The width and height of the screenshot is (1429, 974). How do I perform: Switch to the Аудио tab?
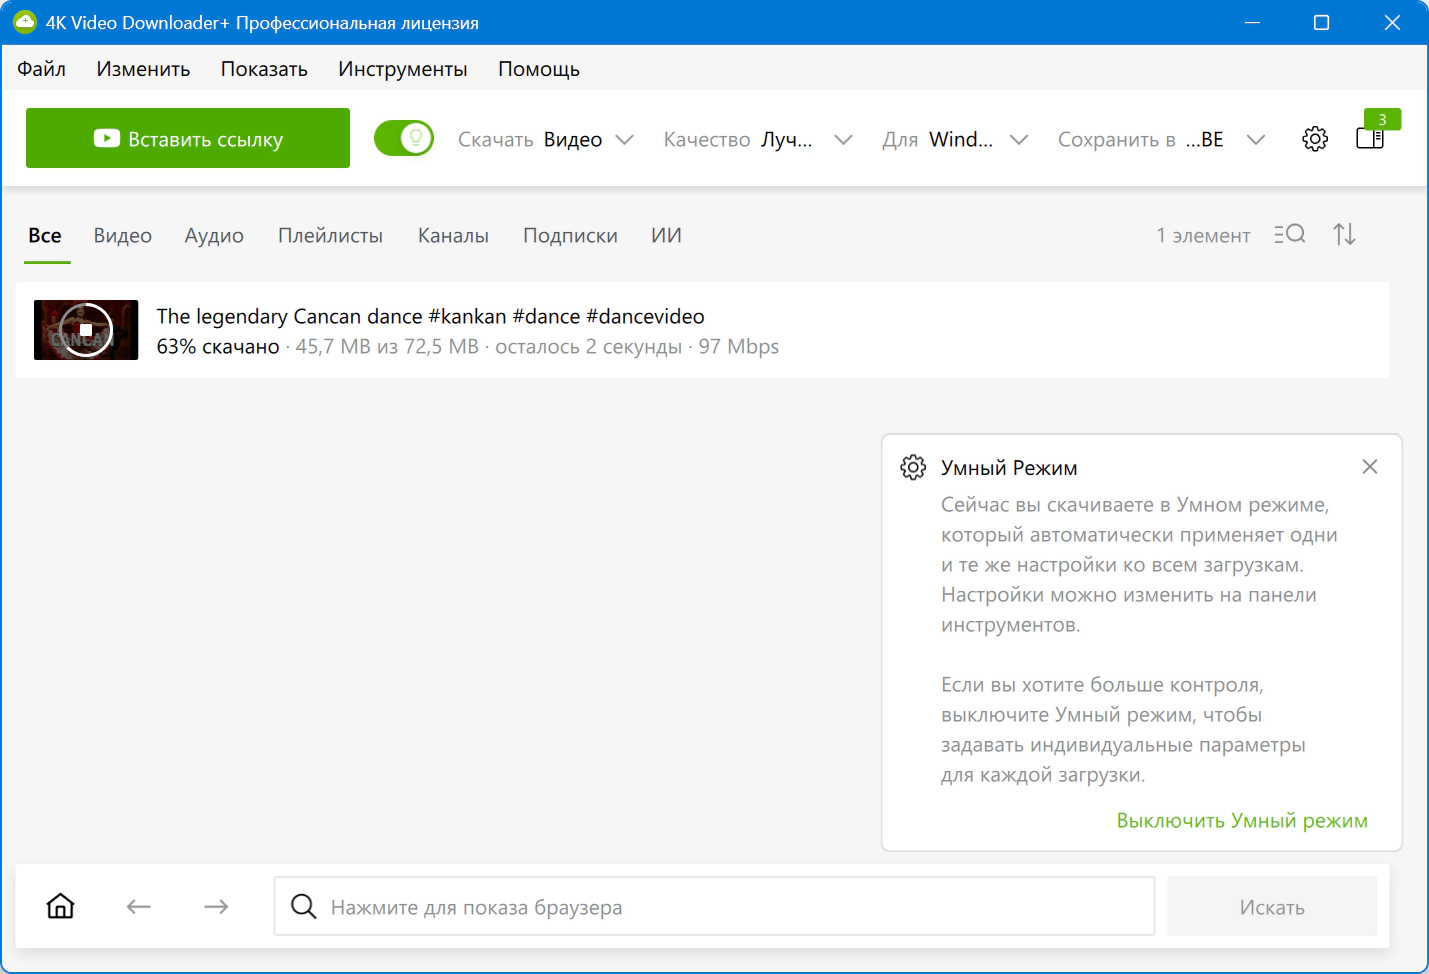(214, 236)
